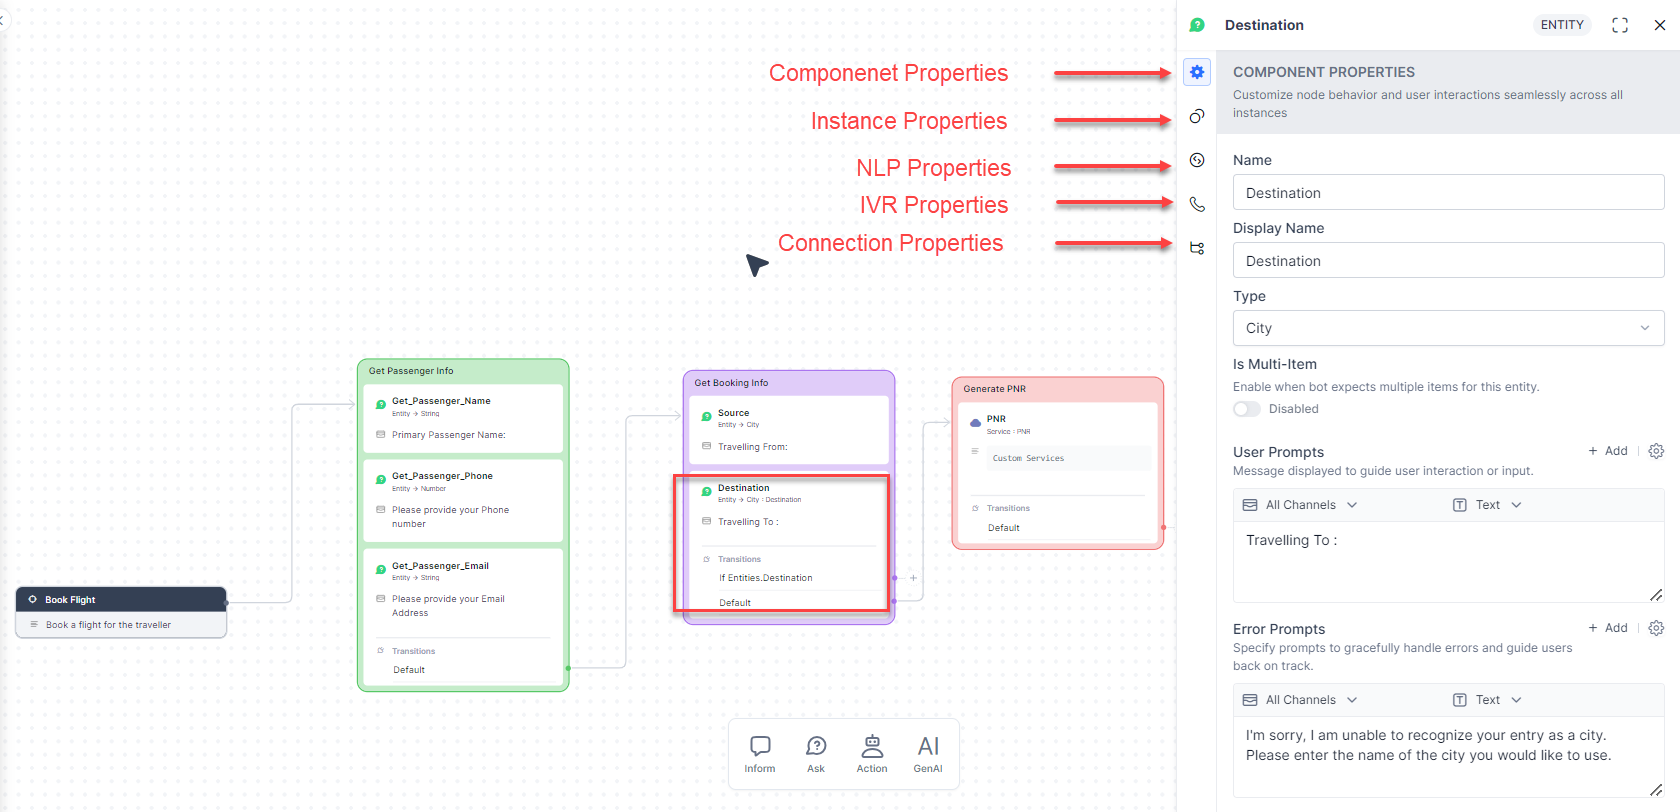Open the NLP Properties icon tab
Viewport: 1680px width, 812px height.
1197,160
